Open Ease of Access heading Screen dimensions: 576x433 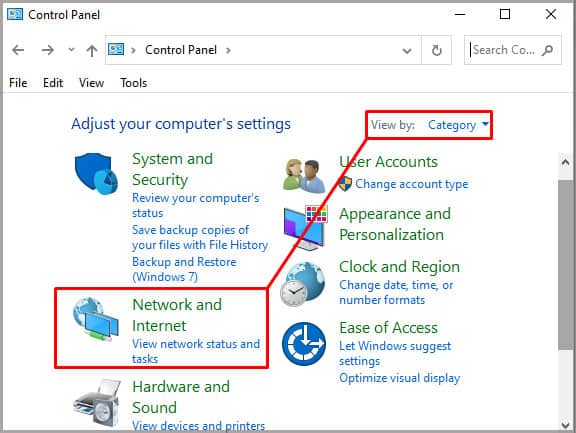[388, 328]
